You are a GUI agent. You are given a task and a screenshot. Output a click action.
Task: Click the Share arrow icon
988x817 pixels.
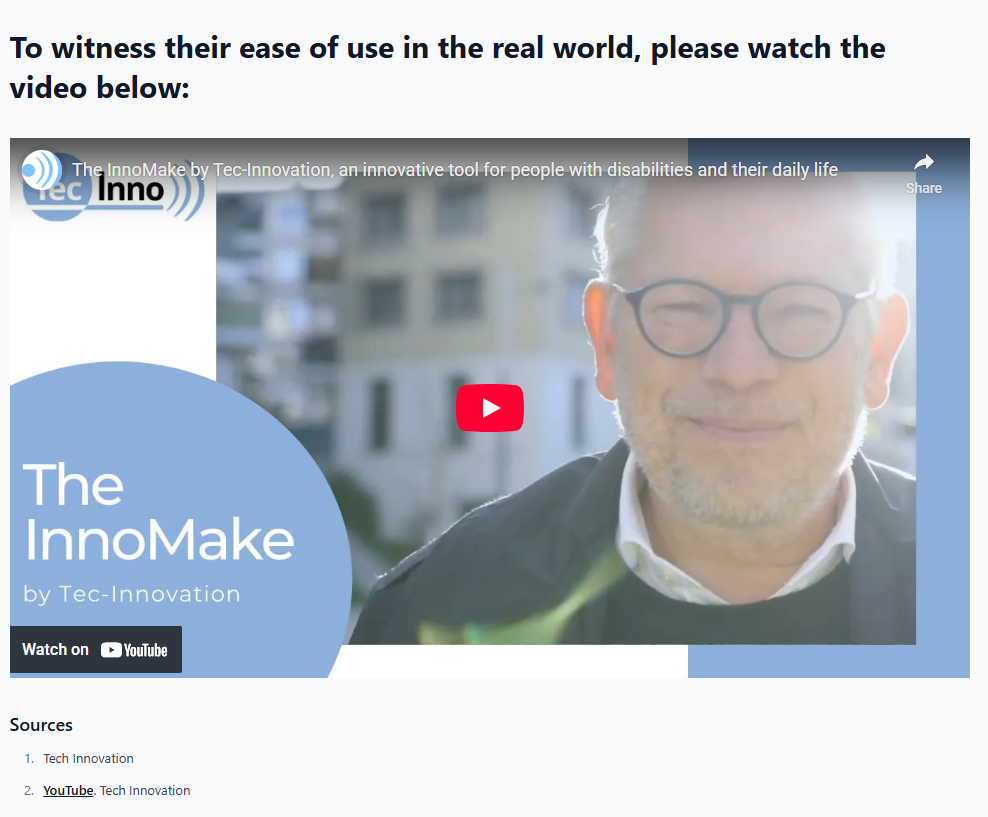[924, 163]
